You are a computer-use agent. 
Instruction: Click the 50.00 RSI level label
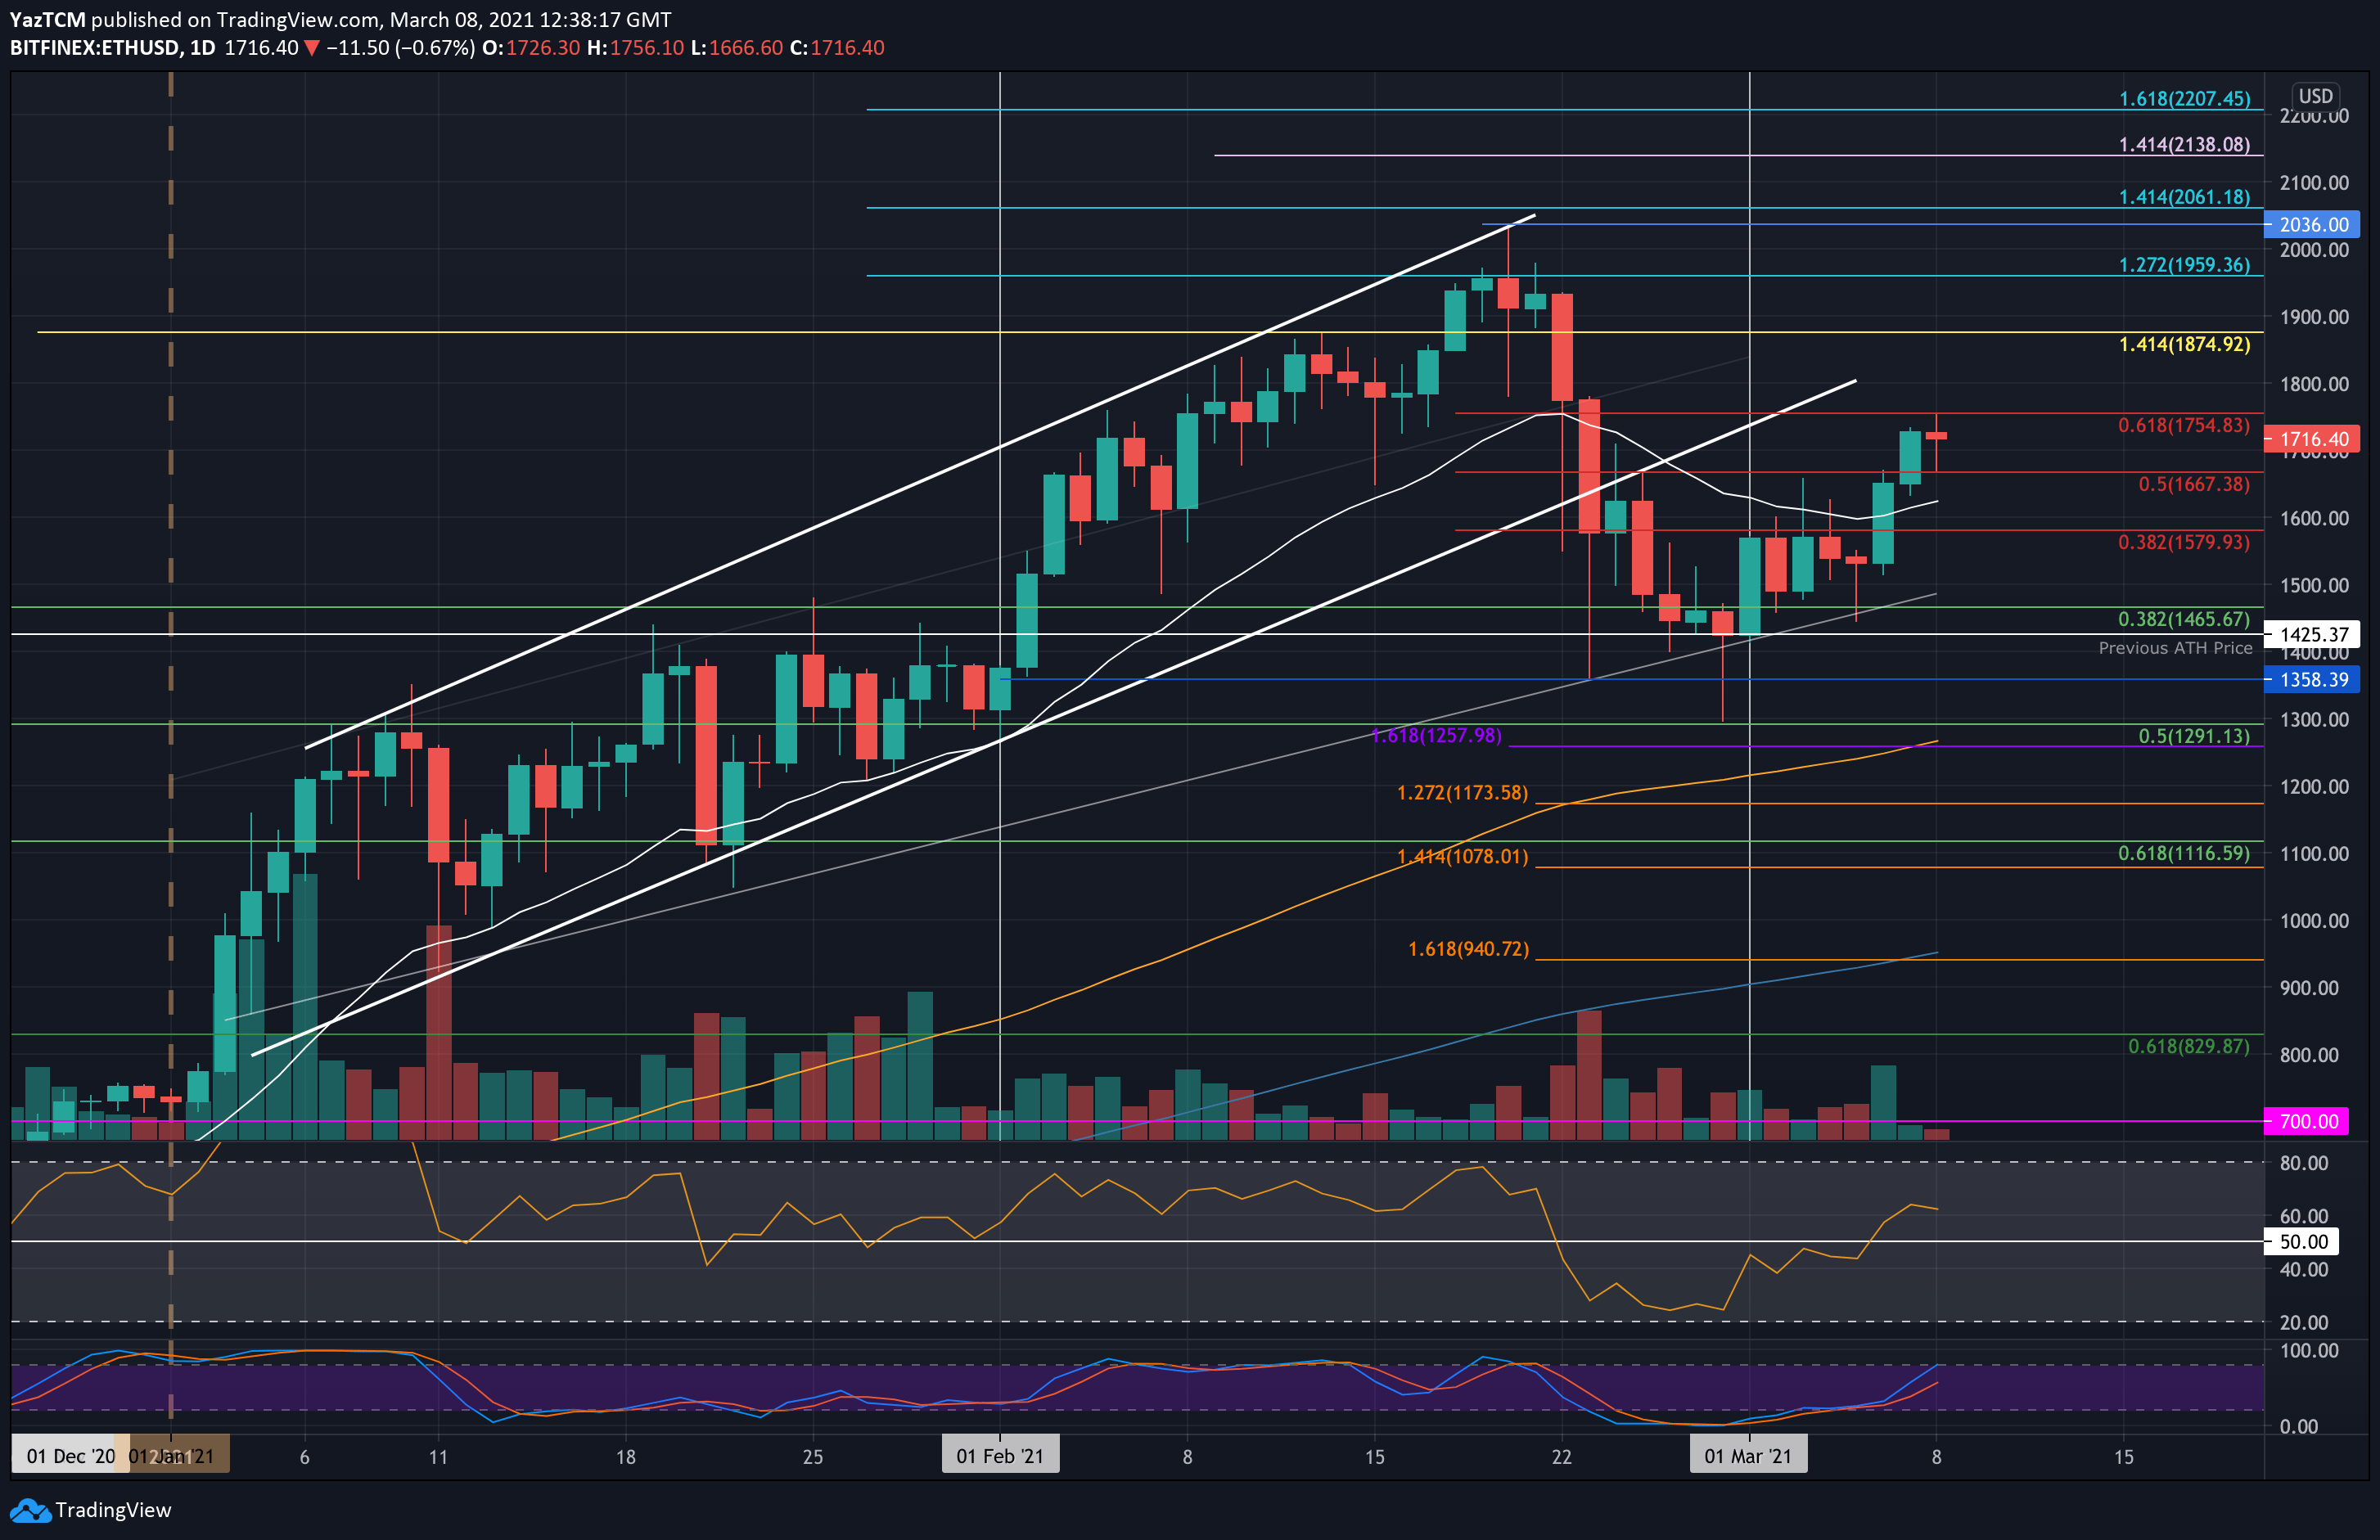pos(2302,1242)
